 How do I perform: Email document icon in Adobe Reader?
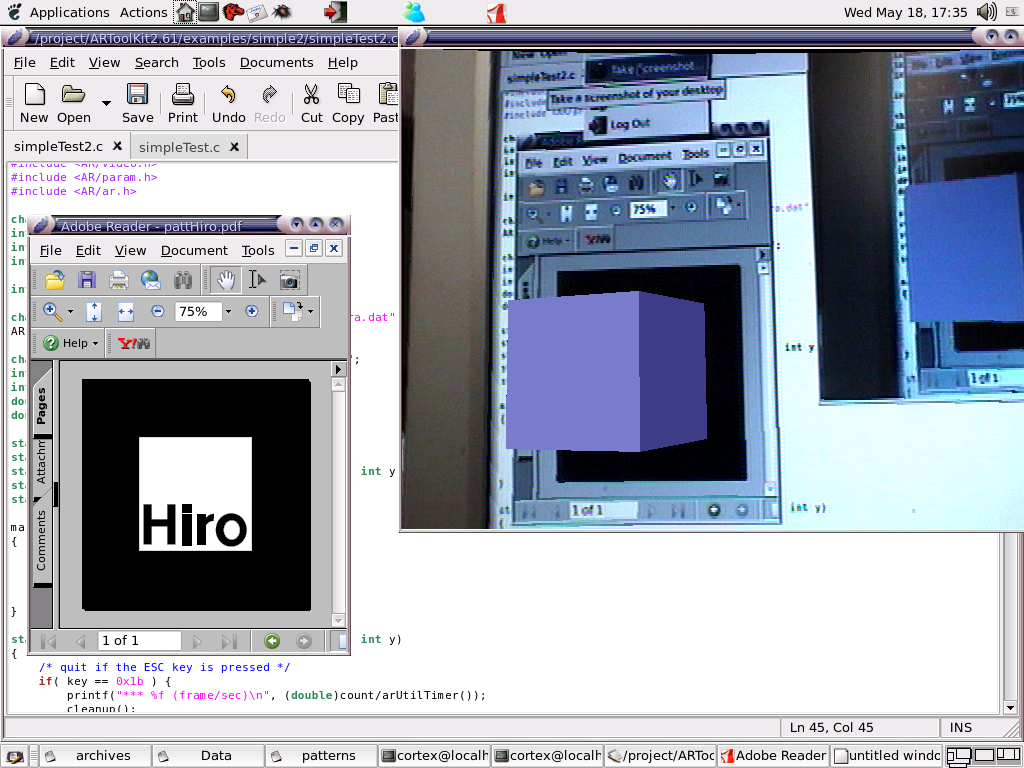[151, 280]
